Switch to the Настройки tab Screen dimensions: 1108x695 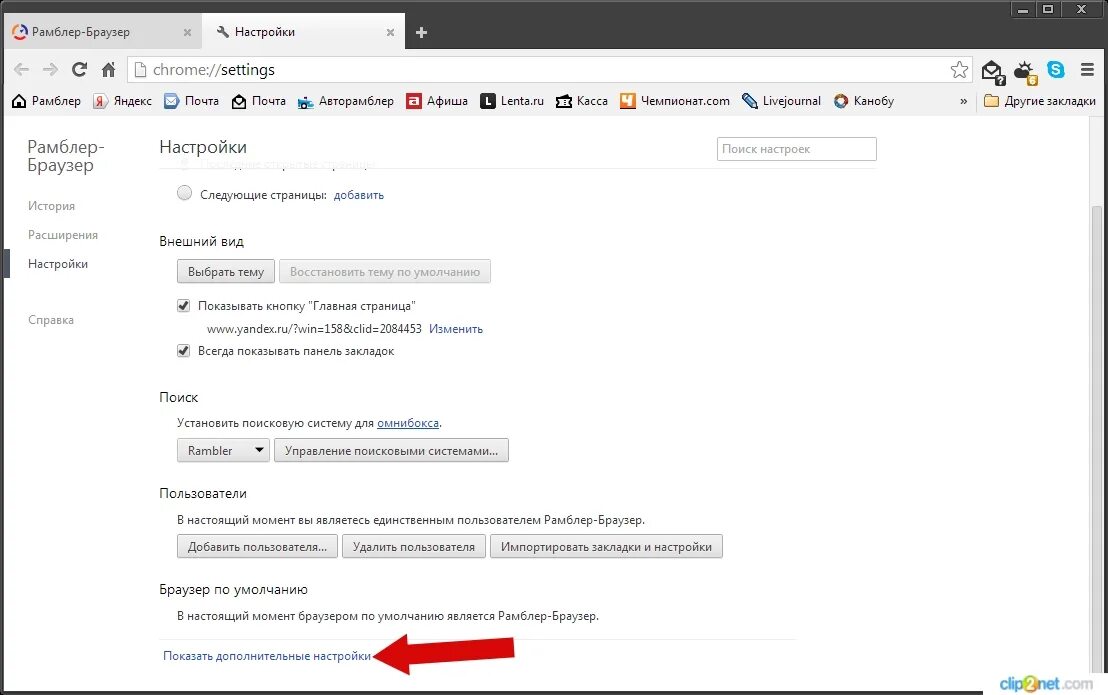click(304, 32)
